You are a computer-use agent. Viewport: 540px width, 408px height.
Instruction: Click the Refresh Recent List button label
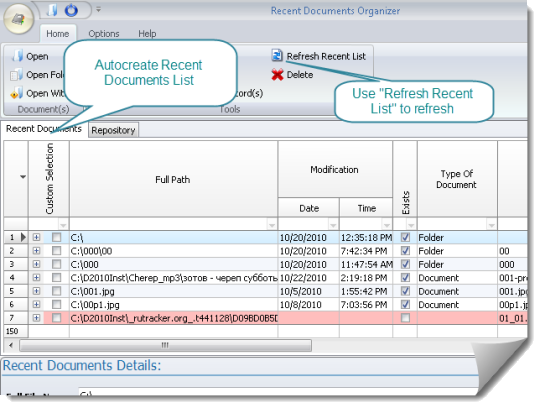tap(326, 56)
